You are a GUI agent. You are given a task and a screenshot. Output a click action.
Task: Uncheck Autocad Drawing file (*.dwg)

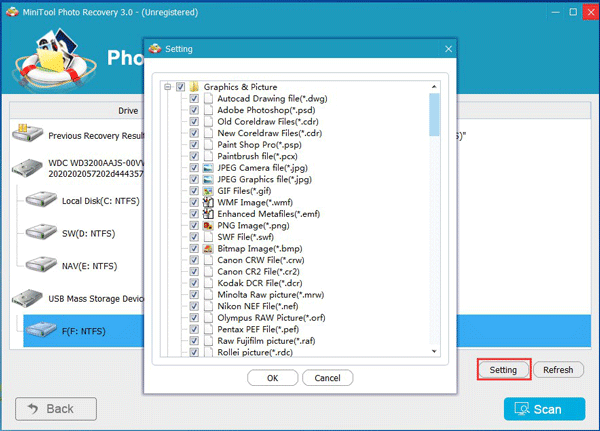[194, 98]
